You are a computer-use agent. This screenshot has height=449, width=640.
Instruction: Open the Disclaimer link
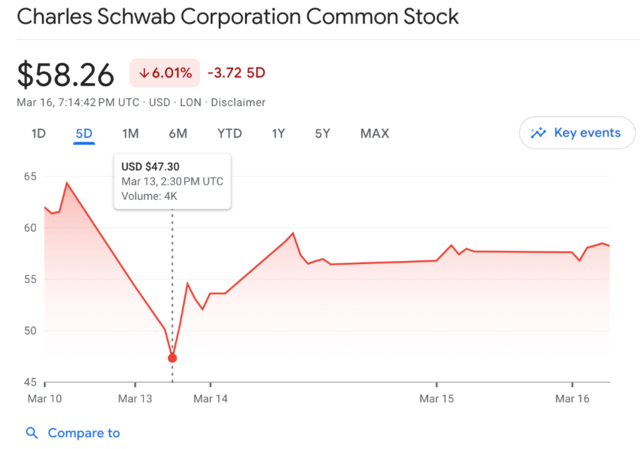coord(238,102)
